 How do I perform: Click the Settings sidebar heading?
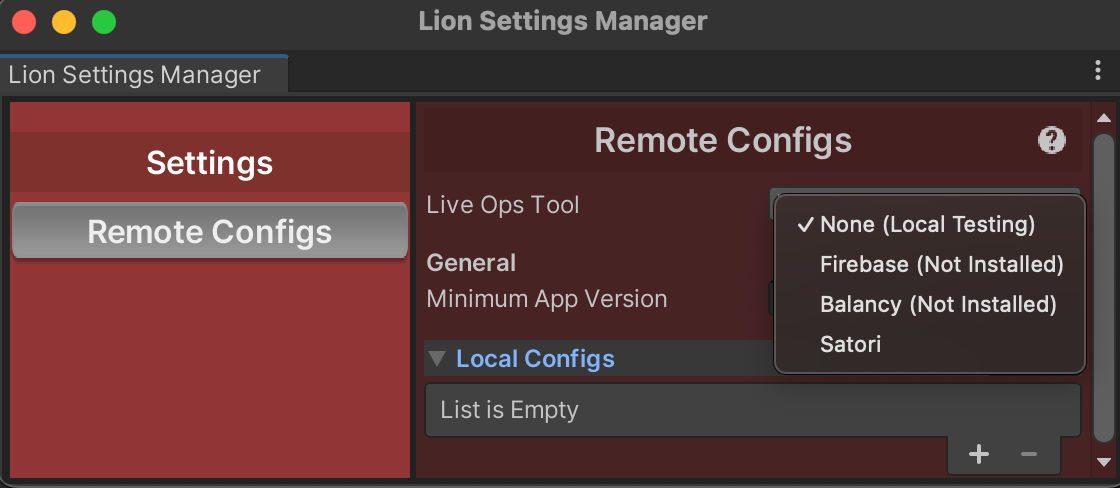(210, 163)
